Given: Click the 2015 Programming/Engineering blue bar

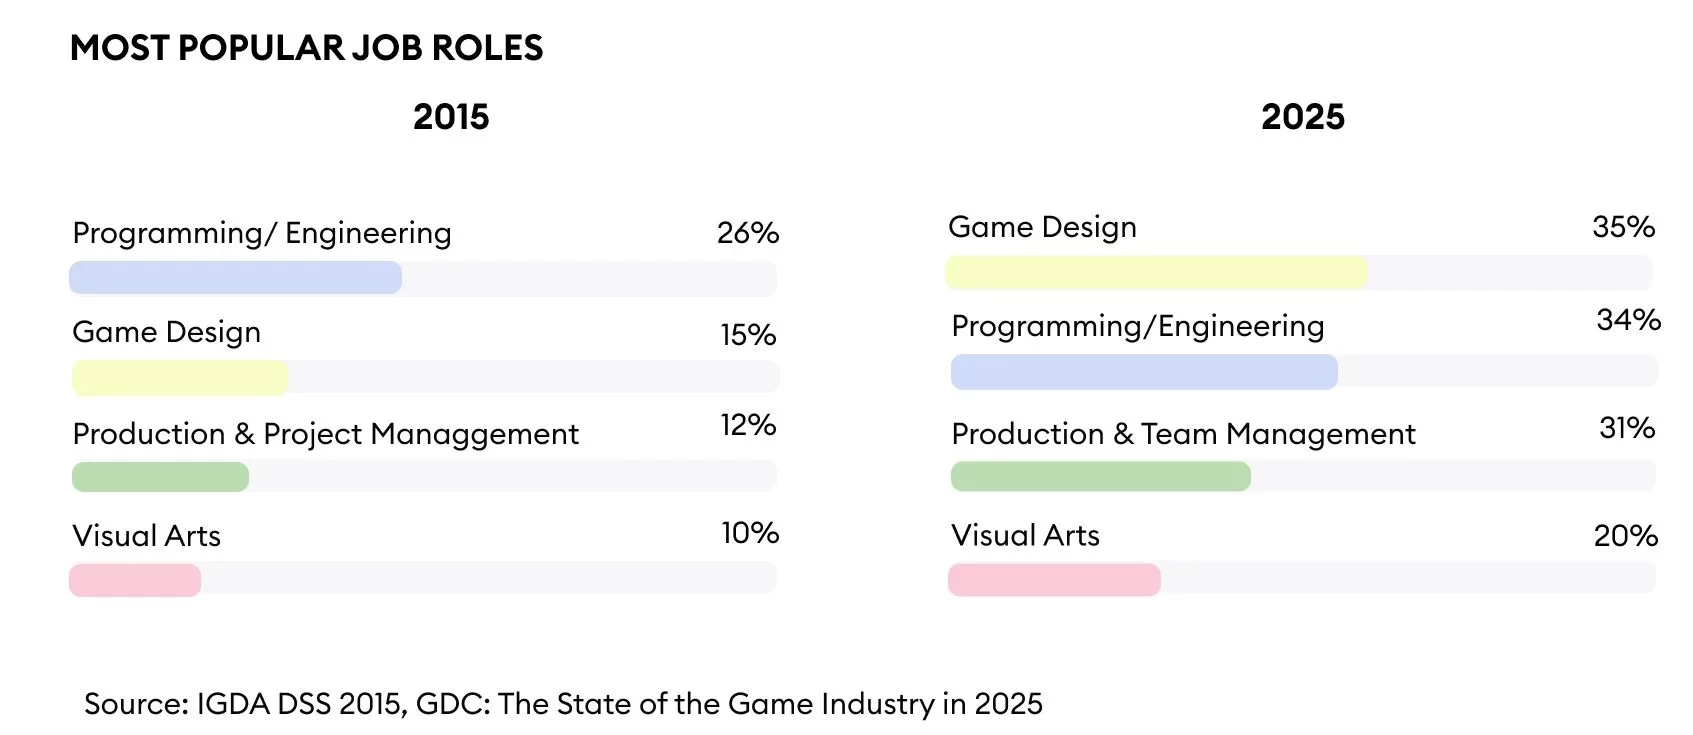Looking at the screenshot, I should (235, 277).
